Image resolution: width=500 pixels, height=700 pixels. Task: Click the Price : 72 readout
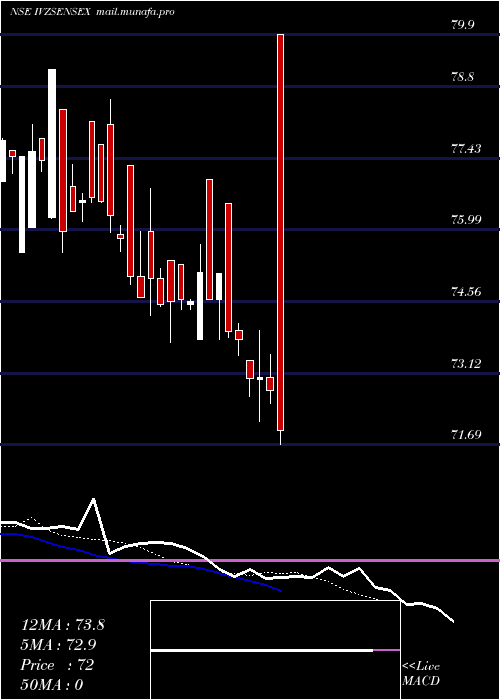coord(57,665)
